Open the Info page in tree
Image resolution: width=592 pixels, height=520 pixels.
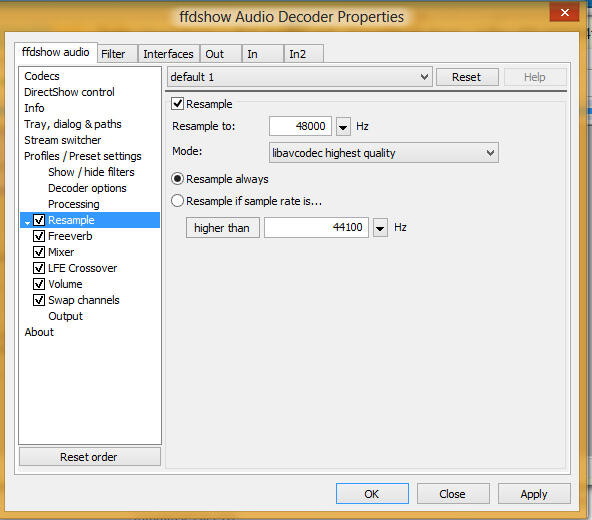coord(34,108)
